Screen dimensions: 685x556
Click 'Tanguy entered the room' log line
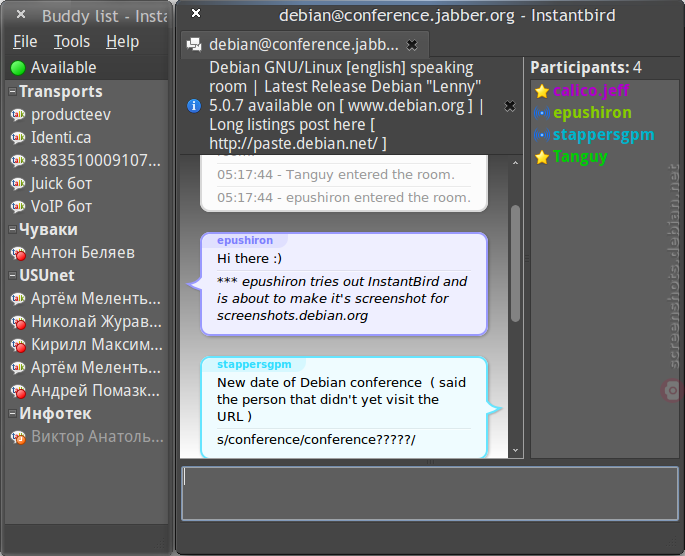336,175
